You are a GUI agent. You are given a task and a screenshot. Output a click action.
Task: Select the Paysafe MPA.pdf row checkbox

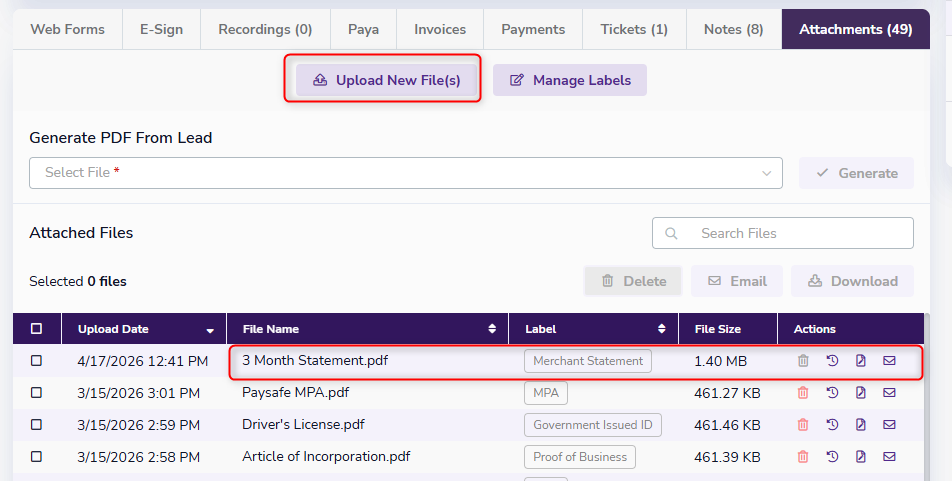click(x=36, y=393)
